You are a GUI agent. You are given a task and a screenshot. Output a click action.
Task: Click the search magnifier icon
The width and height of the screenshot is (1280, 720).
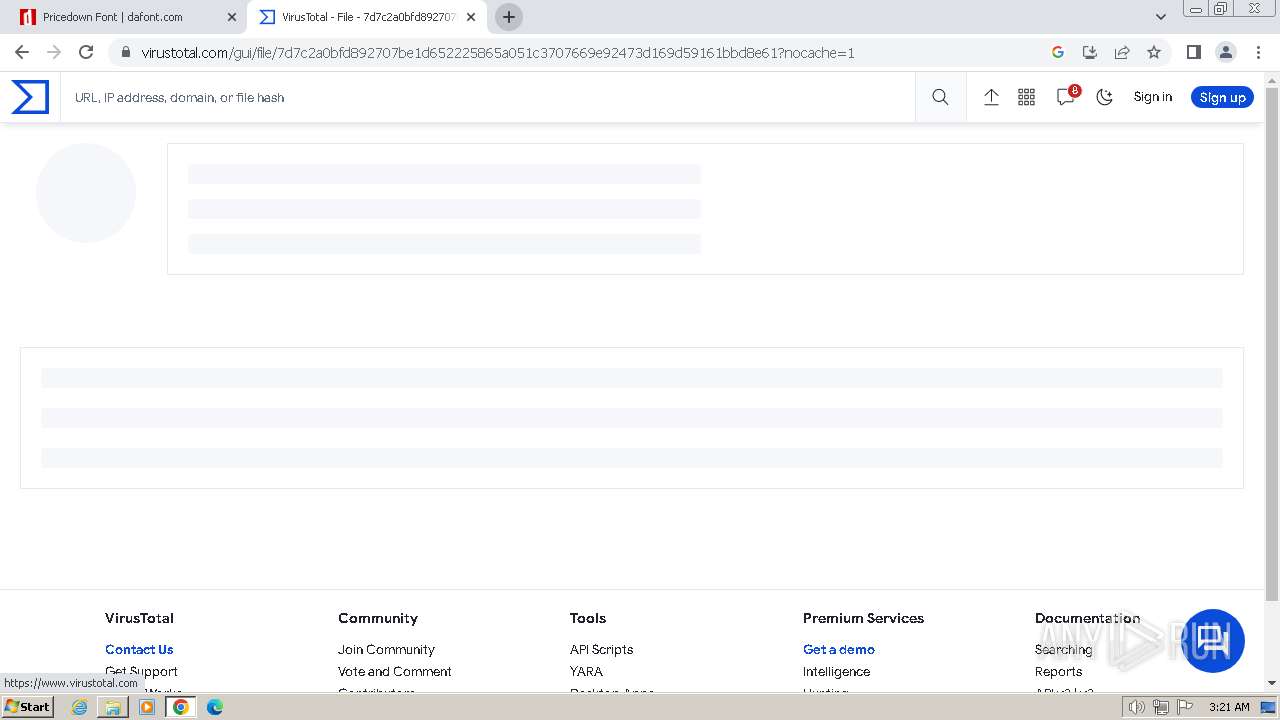pos(940,97)
